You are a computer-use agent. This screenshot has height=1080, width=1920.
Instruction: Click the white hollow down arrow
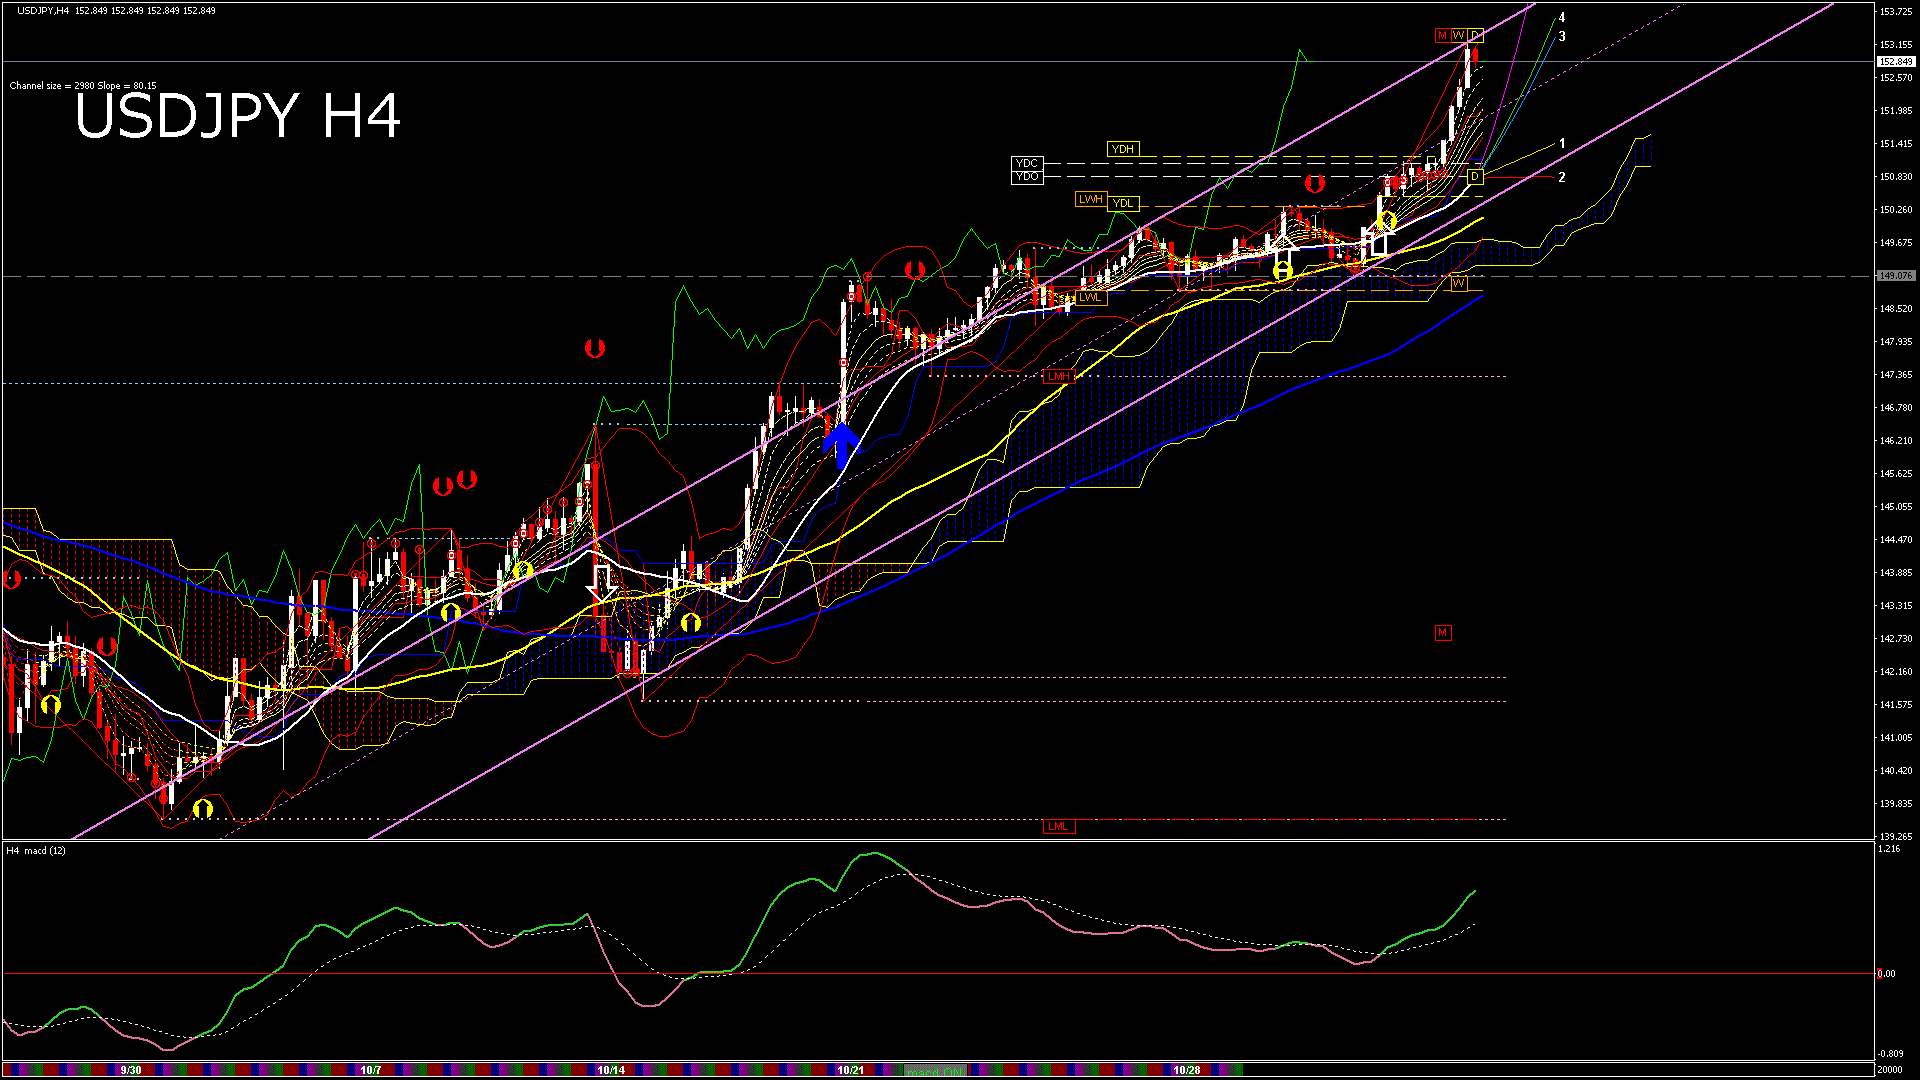[x=602, y=583]
